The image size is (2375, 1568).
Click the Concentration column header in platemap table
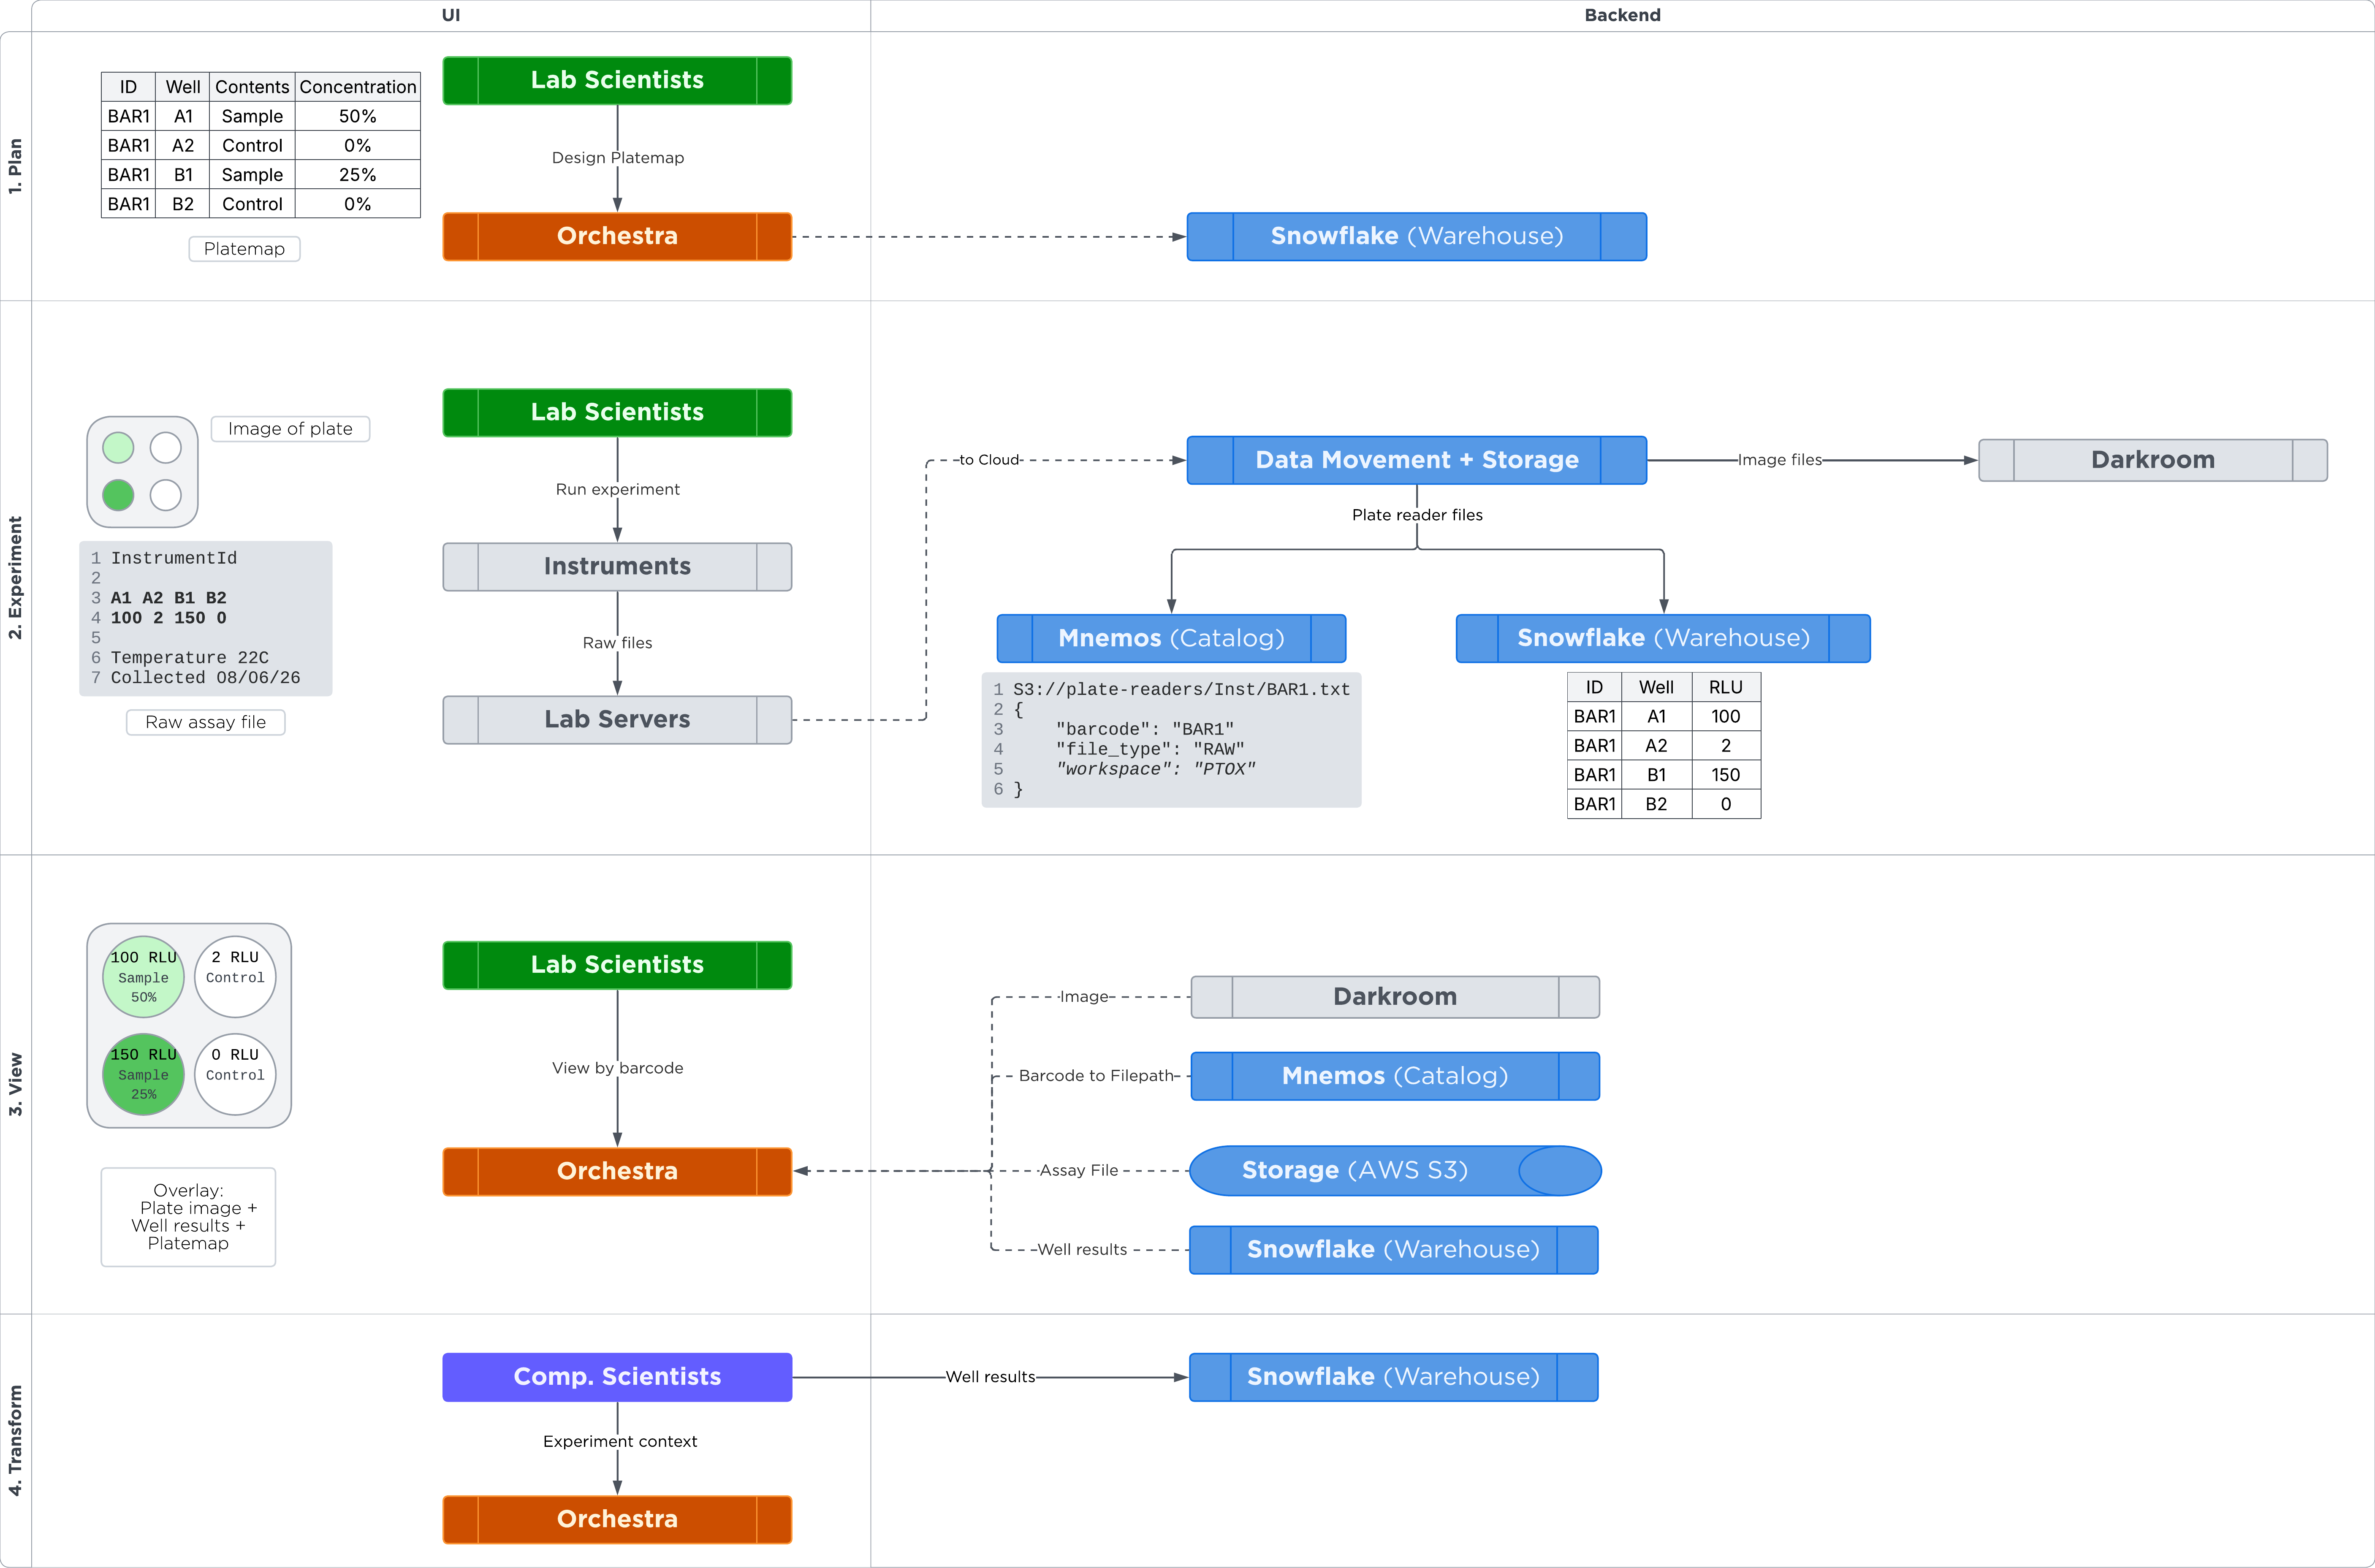[358, 87]
